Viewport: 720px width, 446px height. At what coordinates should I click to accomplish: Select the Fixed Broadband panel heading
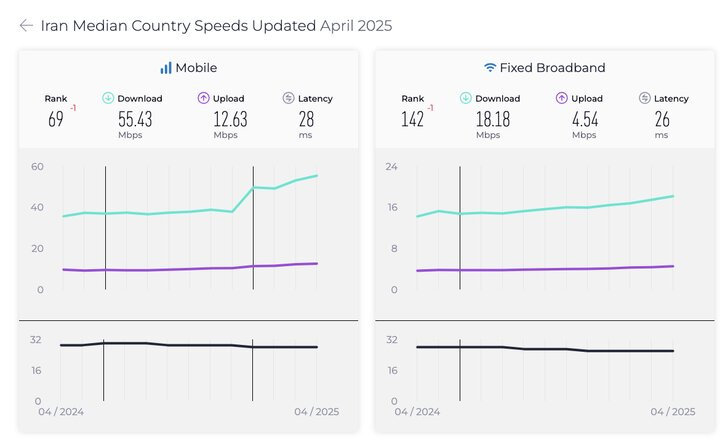pyautogui.click(x=545, y=68)
